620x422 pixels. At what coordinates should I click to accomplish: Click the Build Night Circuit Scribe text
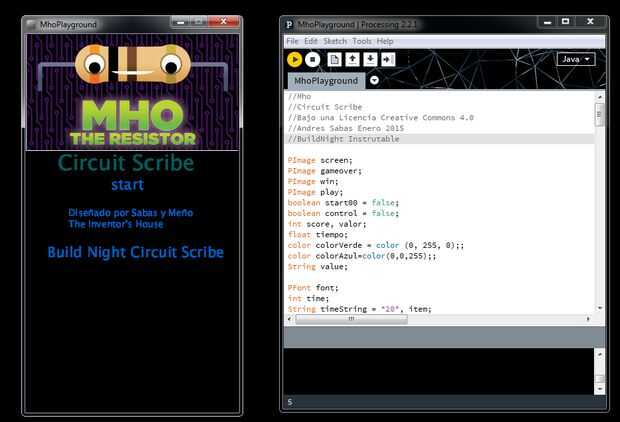click(136, 252)
